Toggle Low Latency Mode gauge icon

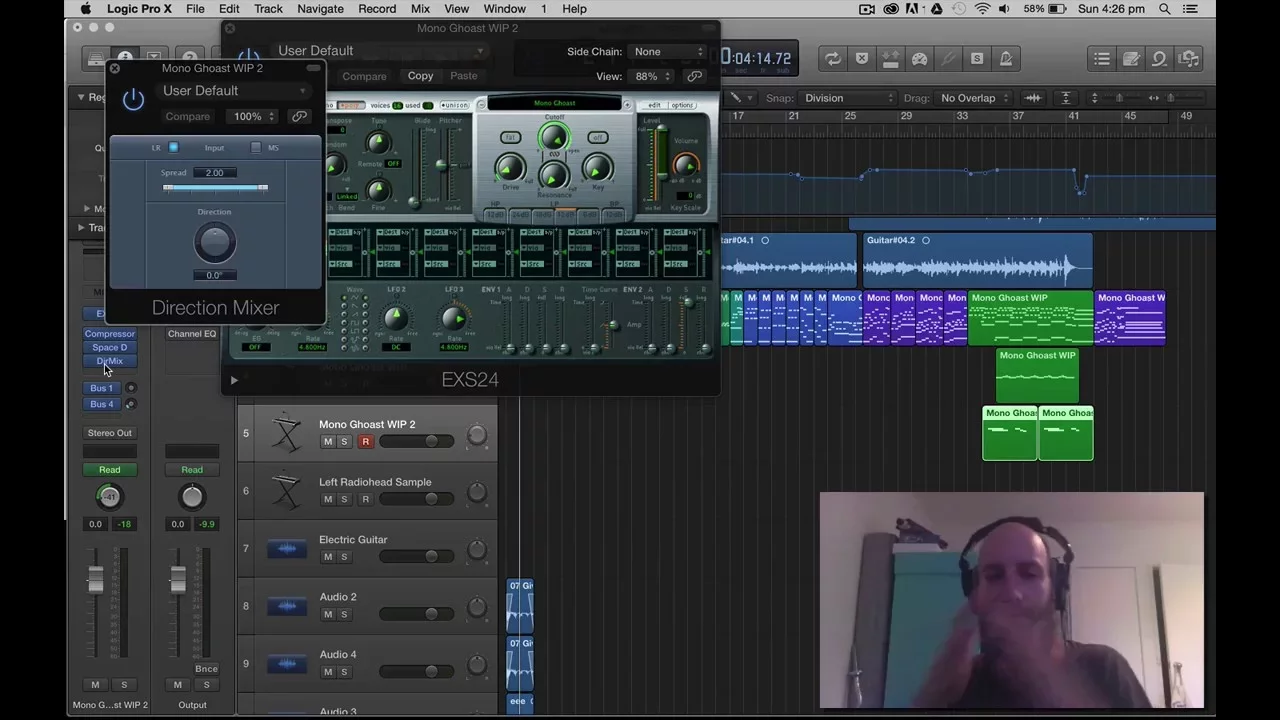919,59
